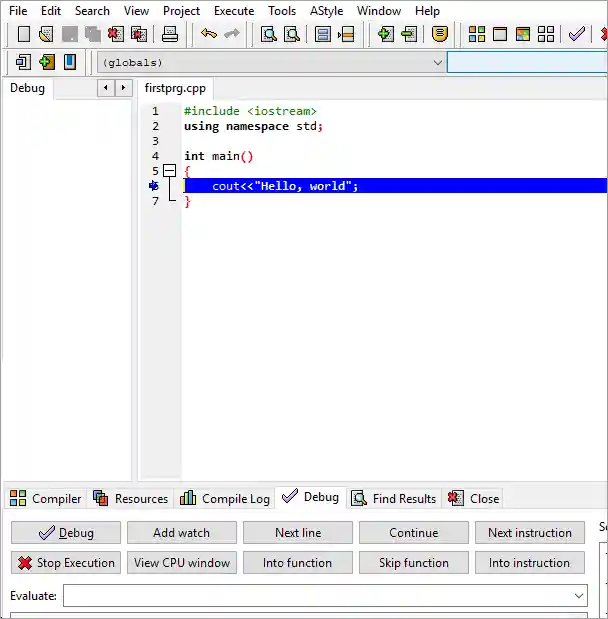The height and width of the screenshot is (619, 608).
Task: Open the View menu
Action: 136,11
